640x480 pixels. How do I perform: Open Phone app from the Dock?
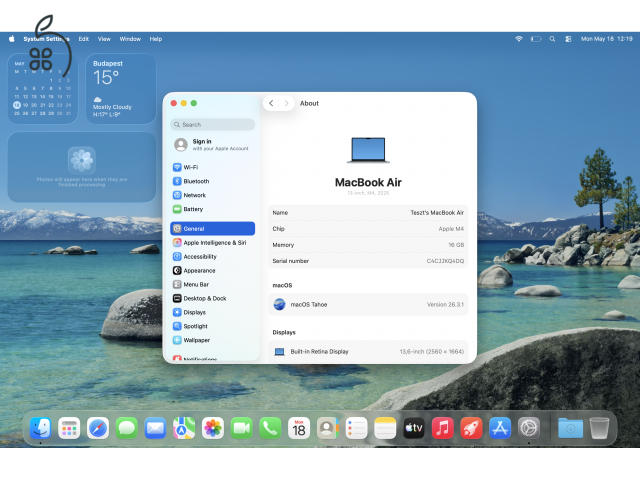coord(270,428)
